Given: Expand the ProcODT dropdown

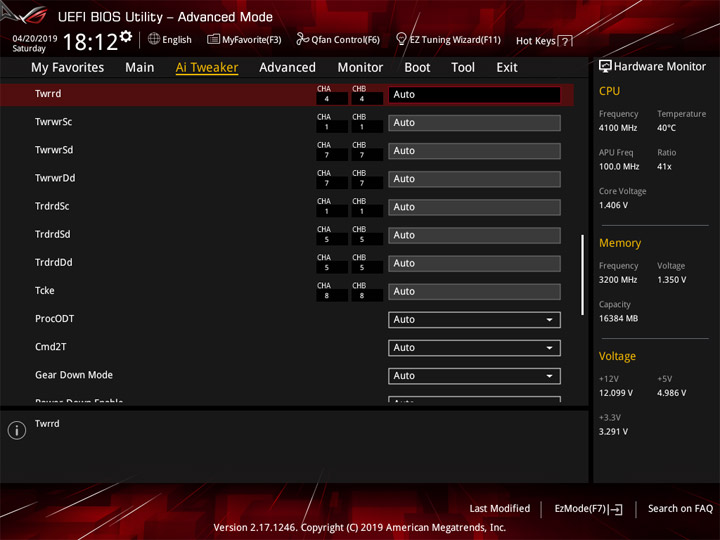Looking at the screenshot, I should click(474, 320).
